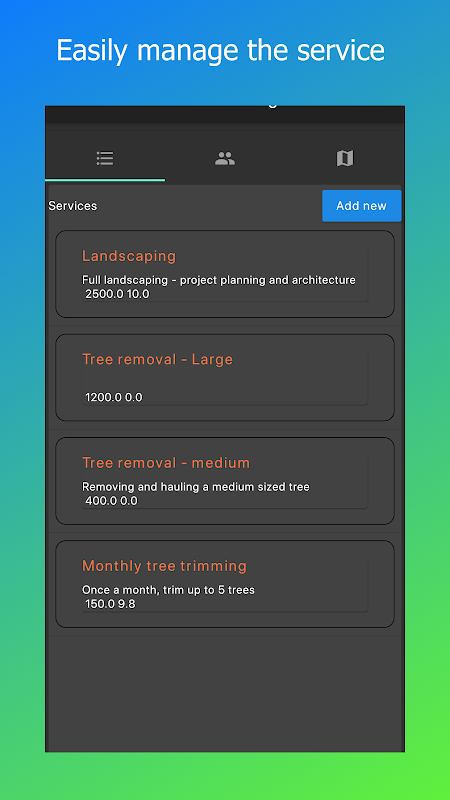This screenshot has width=450, height=800.
Task: Click the Services heading label
Action: pos(72,206)
